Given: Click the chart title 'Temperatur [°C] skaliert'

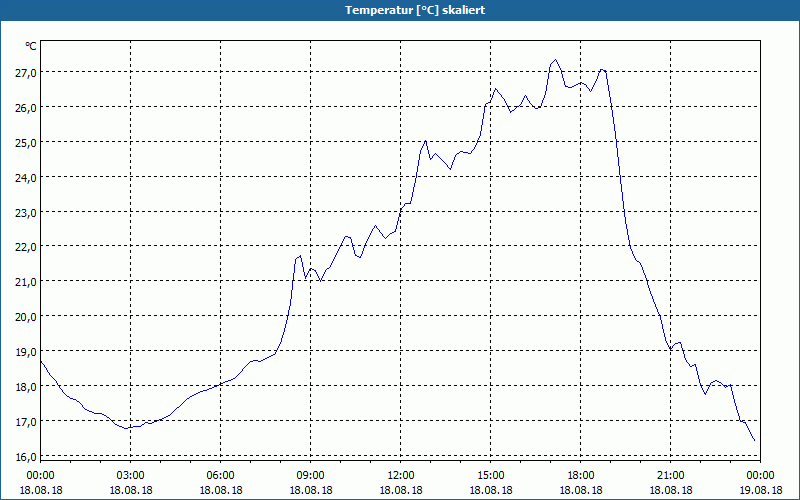Looking at the screenshot, I should coord(400,10).
